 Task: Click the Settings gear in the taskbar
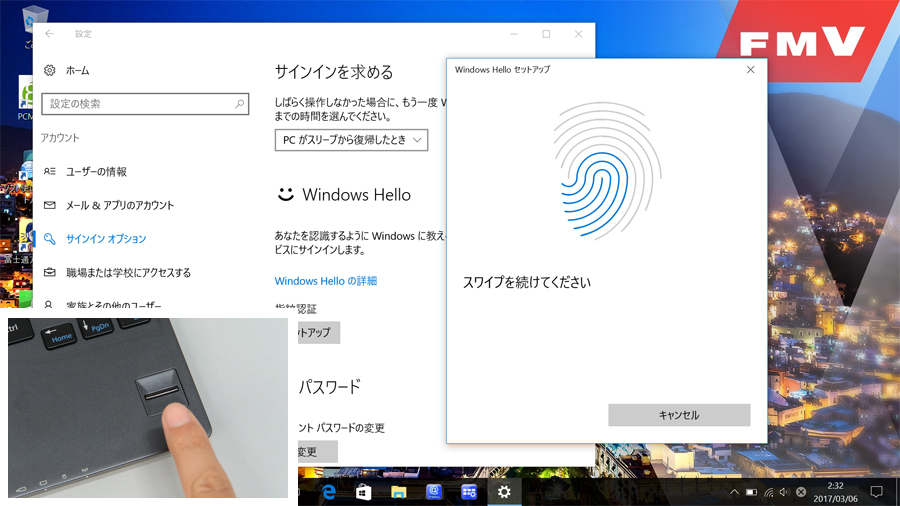pos(504,491)
